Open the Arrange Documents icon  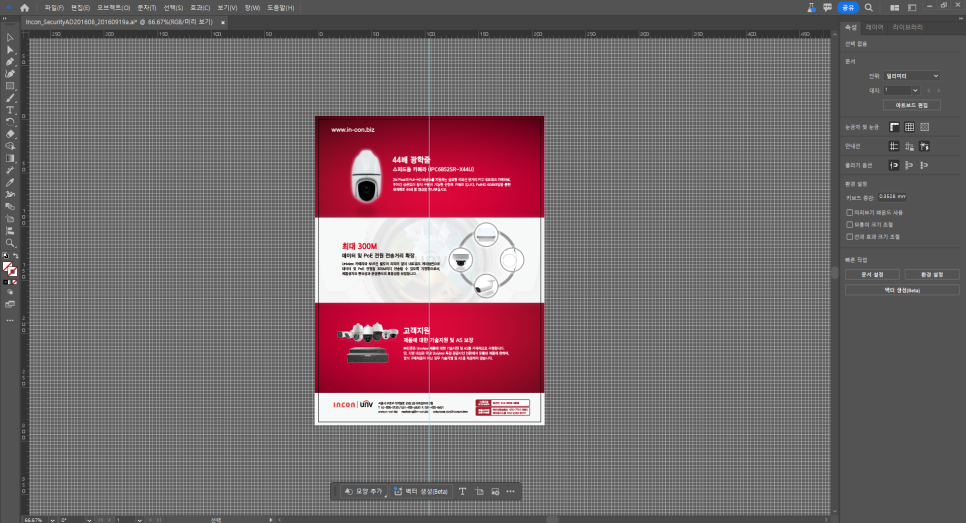(895, 7)
